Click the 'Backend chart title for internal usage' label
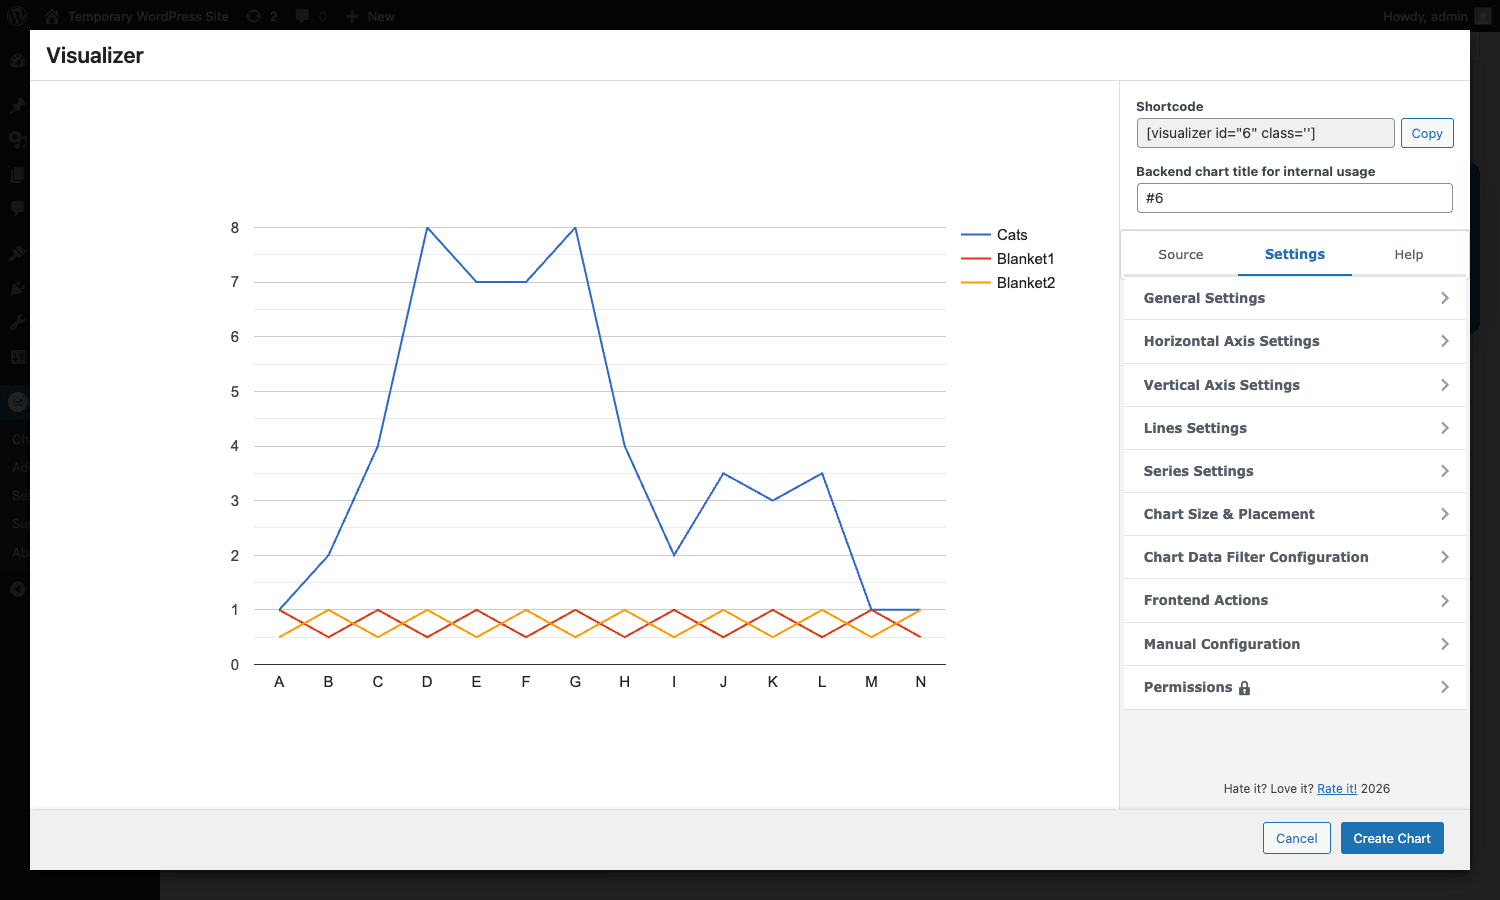Screen dimensions: 1500x900 1255,171
